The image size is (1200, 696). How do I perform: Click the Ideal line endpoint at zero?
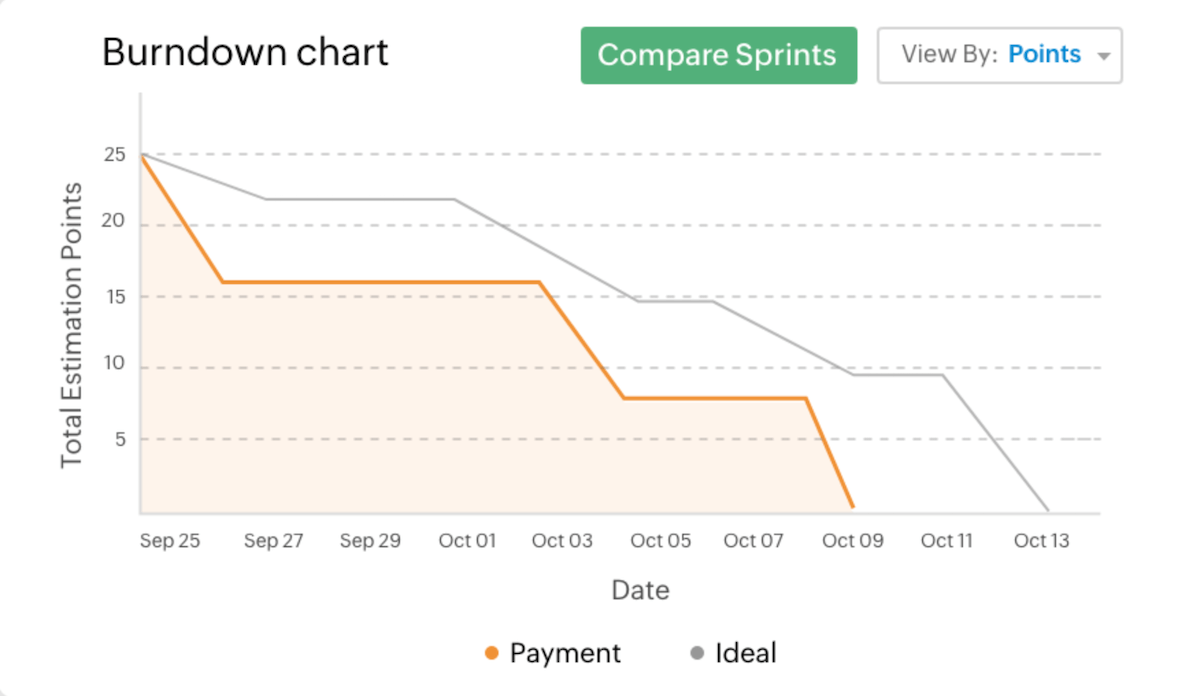[1047, 510]
